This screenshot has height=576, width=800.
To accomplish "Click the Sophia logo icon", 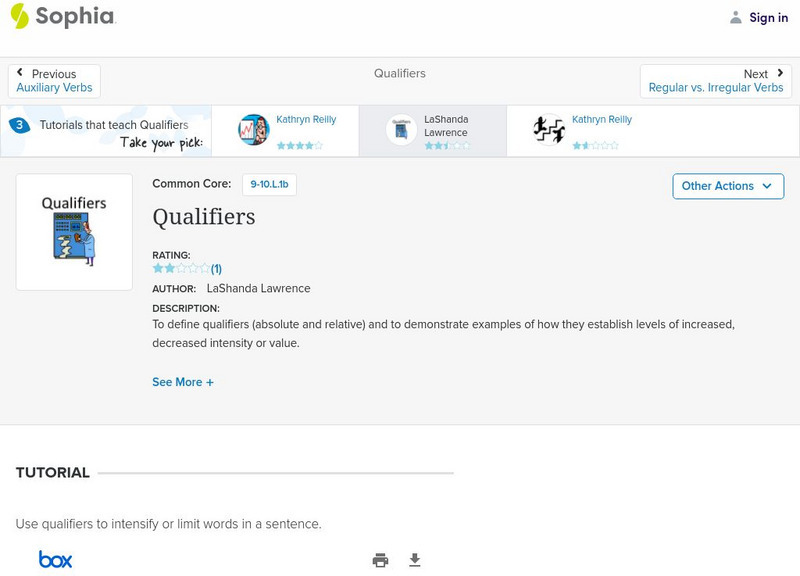I will click(x=19, y=16).
